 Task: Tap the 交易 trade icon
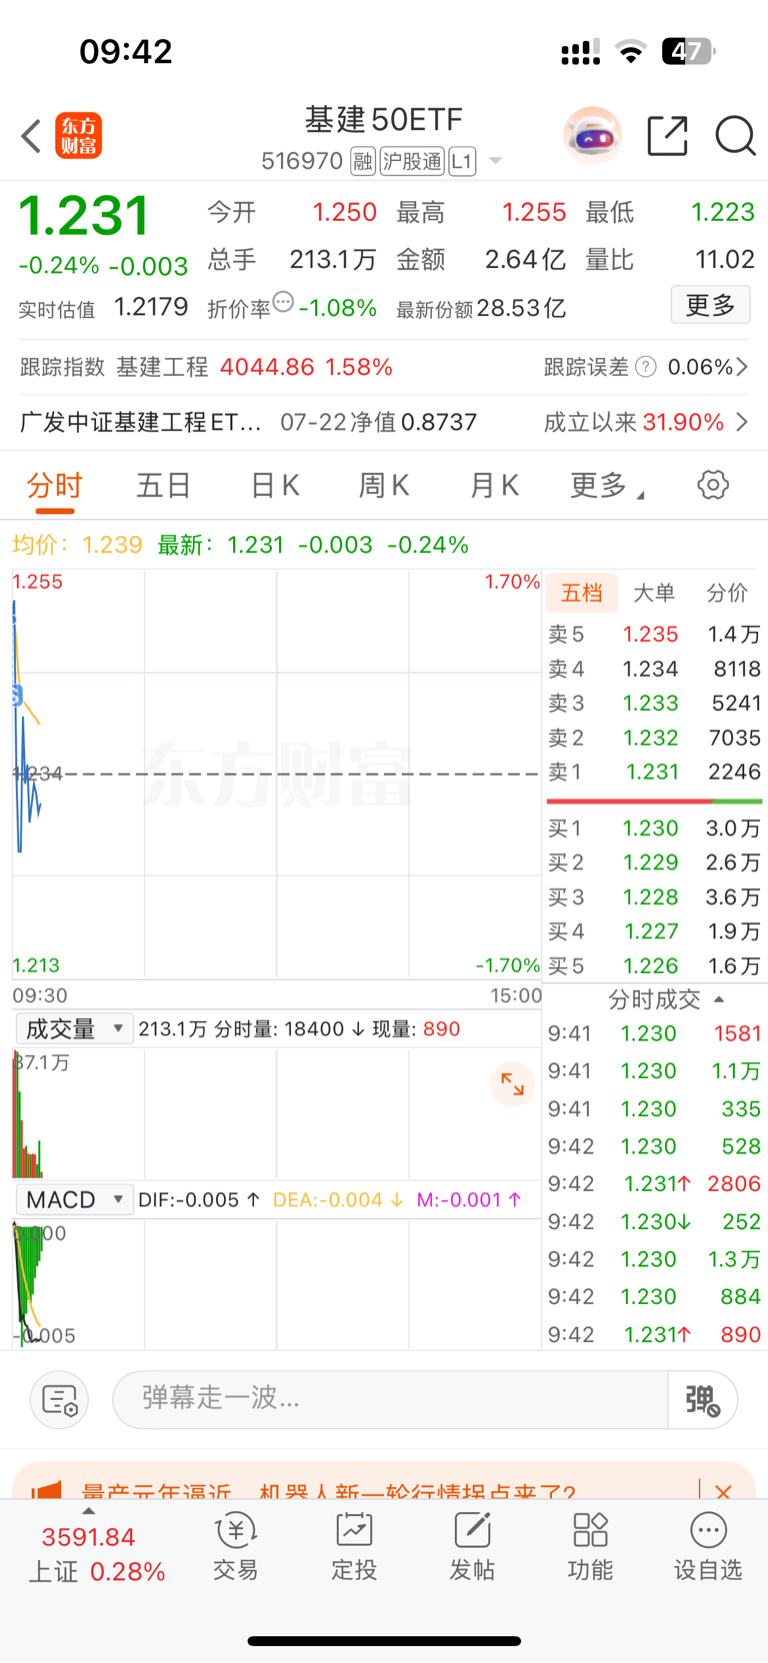click(236, 1547)
